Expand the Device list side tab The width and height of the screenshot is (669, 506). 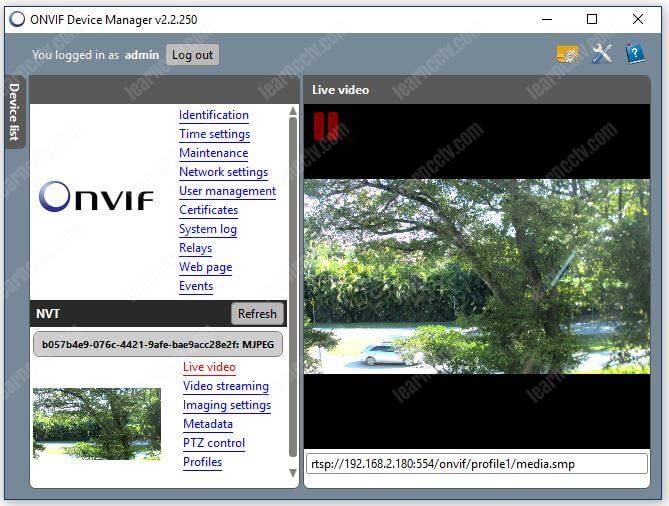click(x=15, y=112)
